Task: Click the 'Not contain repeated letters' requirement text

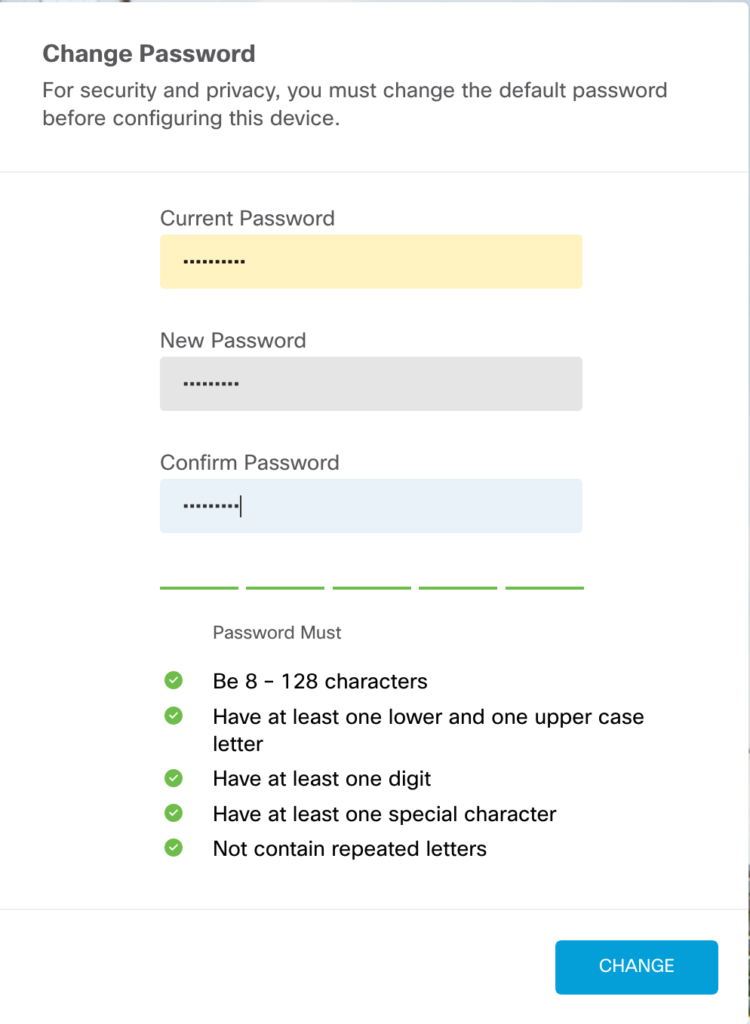Action: pos(349,849)
